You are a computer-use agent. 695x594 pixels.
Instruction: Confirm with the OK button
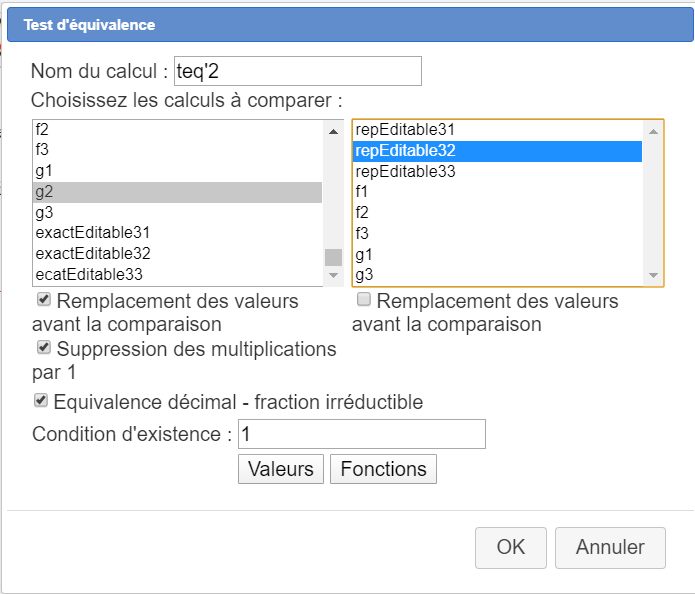(511, 547)
